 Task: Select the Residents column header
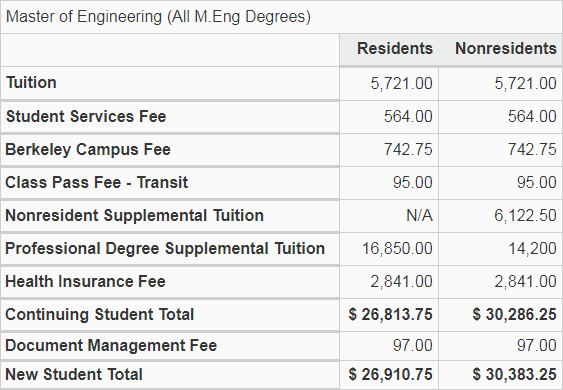coord(395,48)
